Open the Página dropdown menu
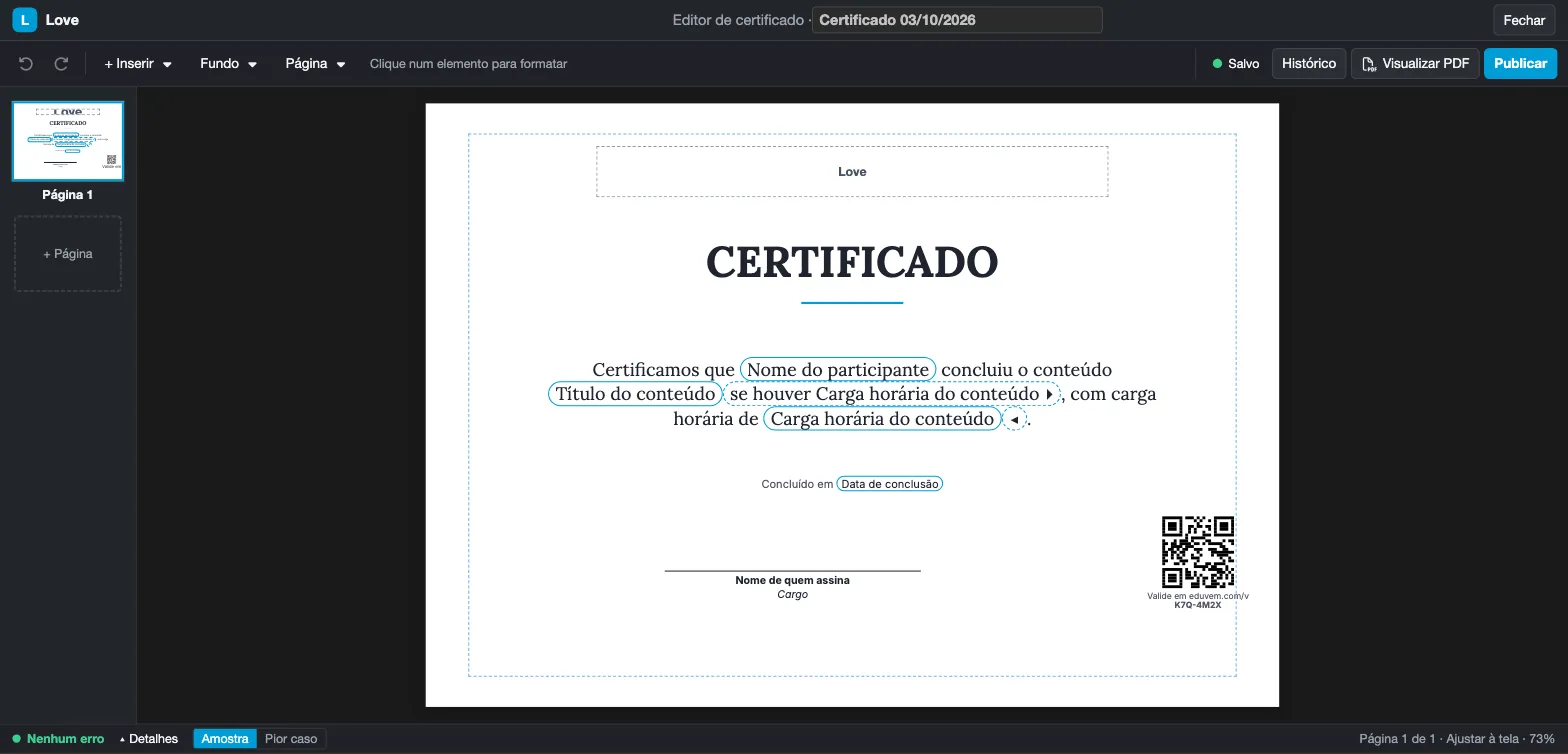This screenshot has width=1568, height=754. coord(315,64)
